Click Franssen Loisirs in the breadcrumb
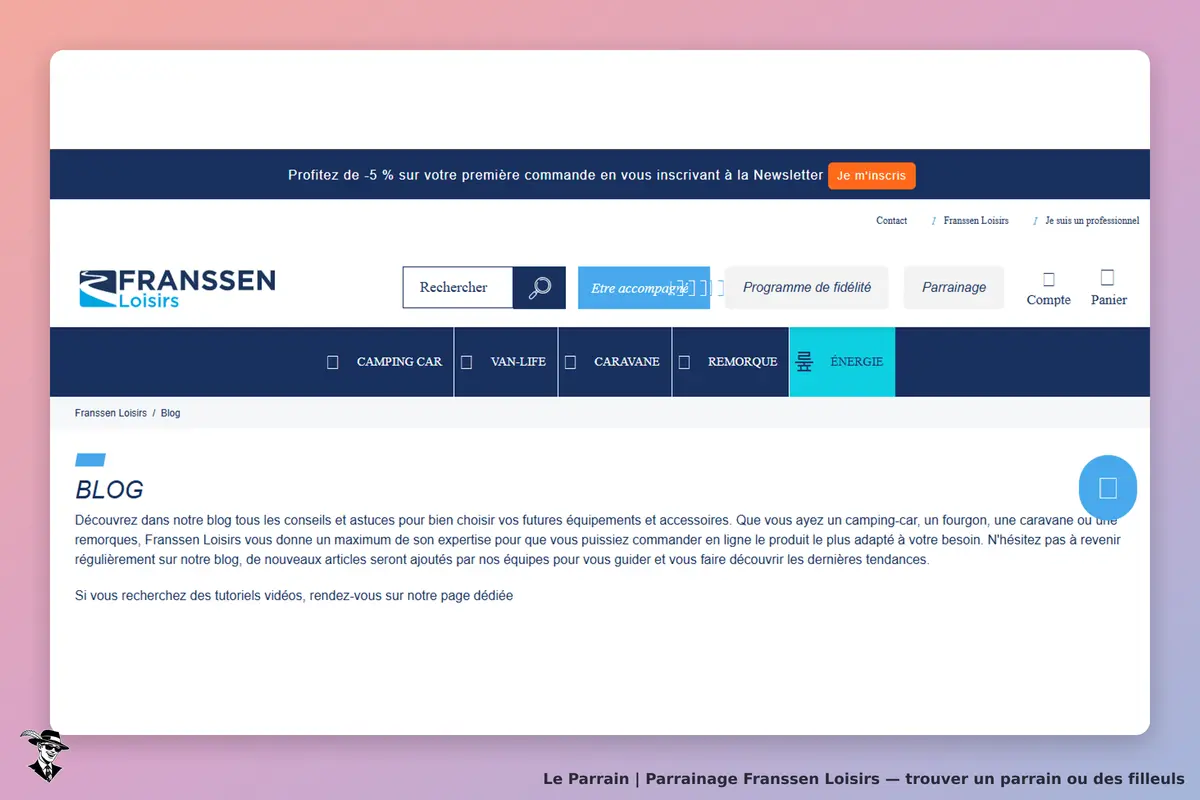1200x800 pixels. coord(111,413)
